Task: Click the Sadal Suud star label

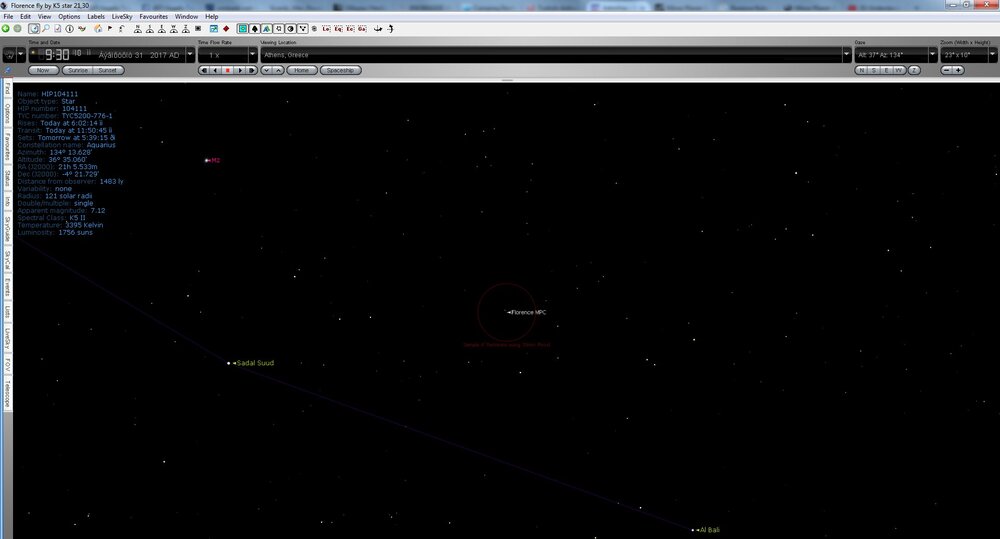Action: pos(254,363)
